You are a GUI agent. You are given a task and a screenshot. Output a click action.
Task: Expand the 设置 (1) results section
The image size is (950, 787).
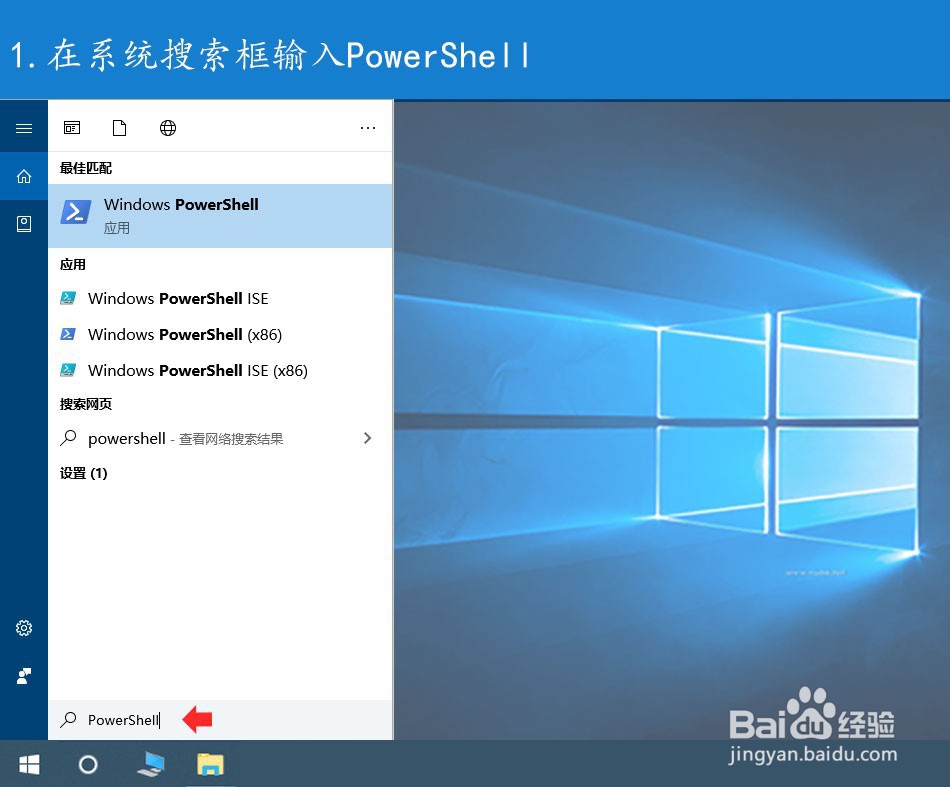[x=85, y=473]
